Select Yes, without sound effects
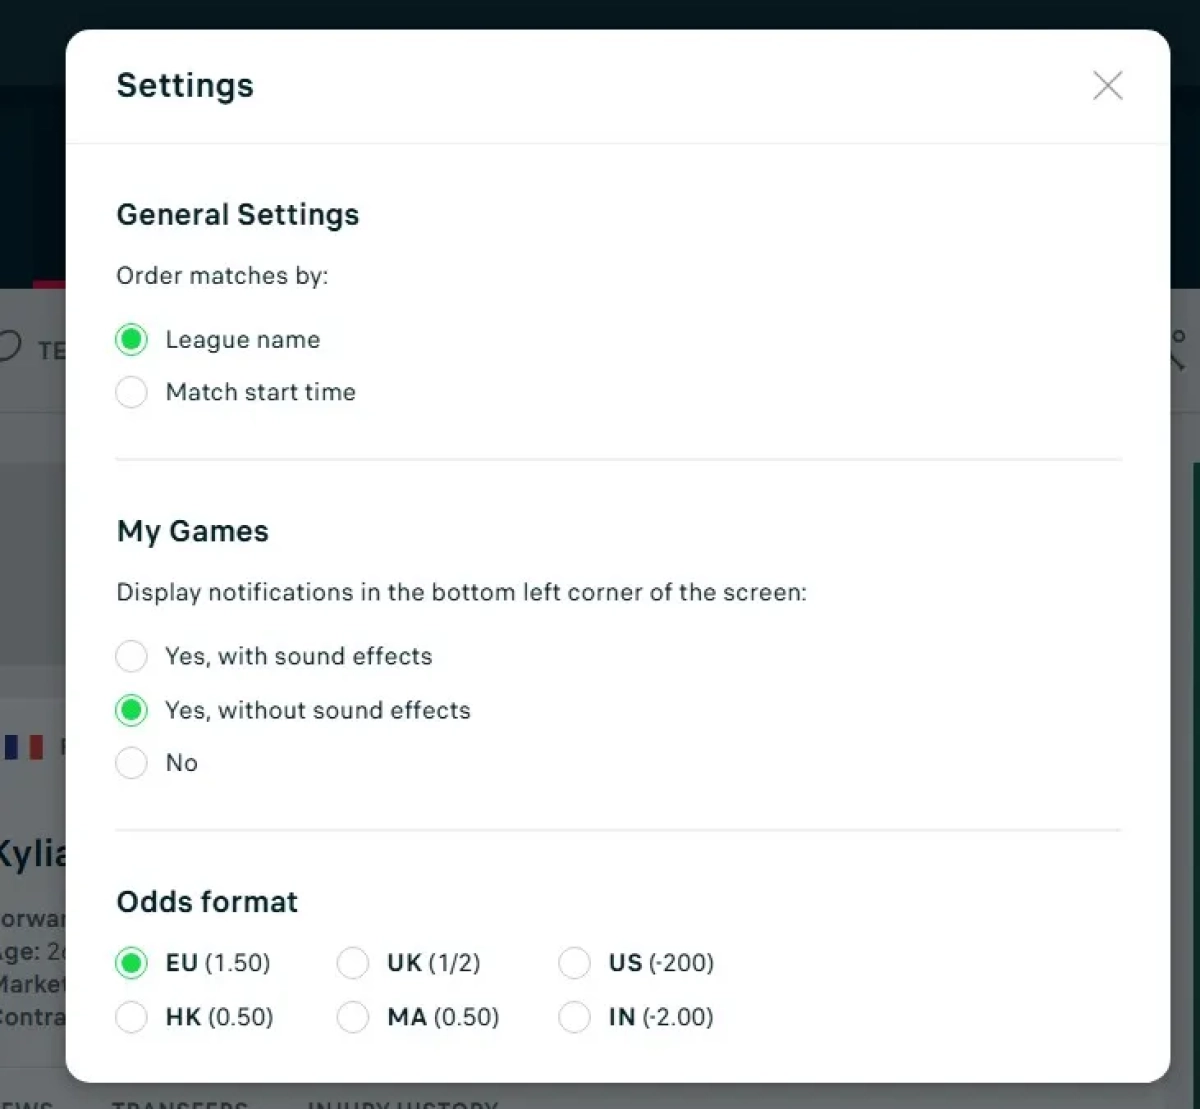This screenshot has height=1109, width=1200. pyautogui.click(x=131, y=711)
